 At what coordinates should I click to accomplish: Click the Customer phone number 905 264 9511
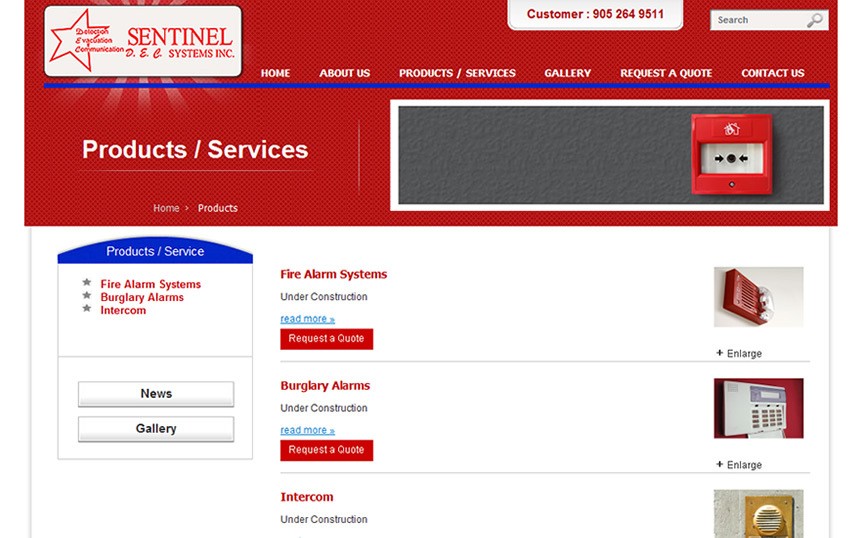pyautogui.click(x=628, y=14)
